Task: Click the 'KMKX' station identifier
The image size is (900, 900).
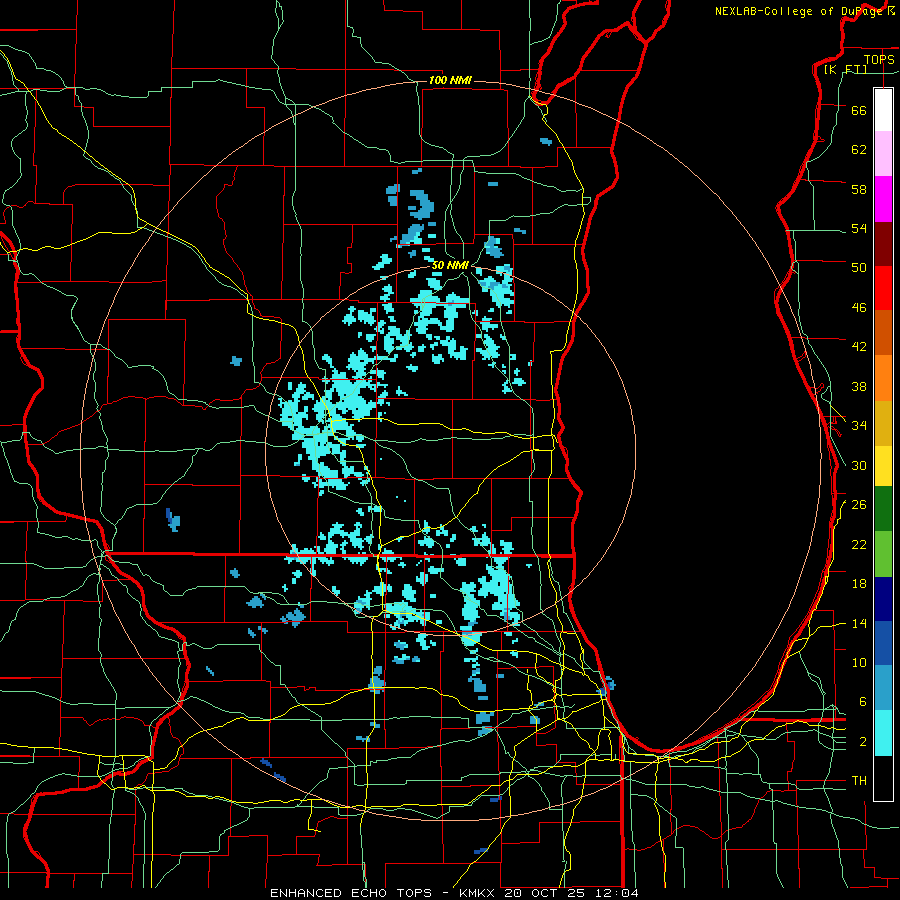Action: [479, 893]
